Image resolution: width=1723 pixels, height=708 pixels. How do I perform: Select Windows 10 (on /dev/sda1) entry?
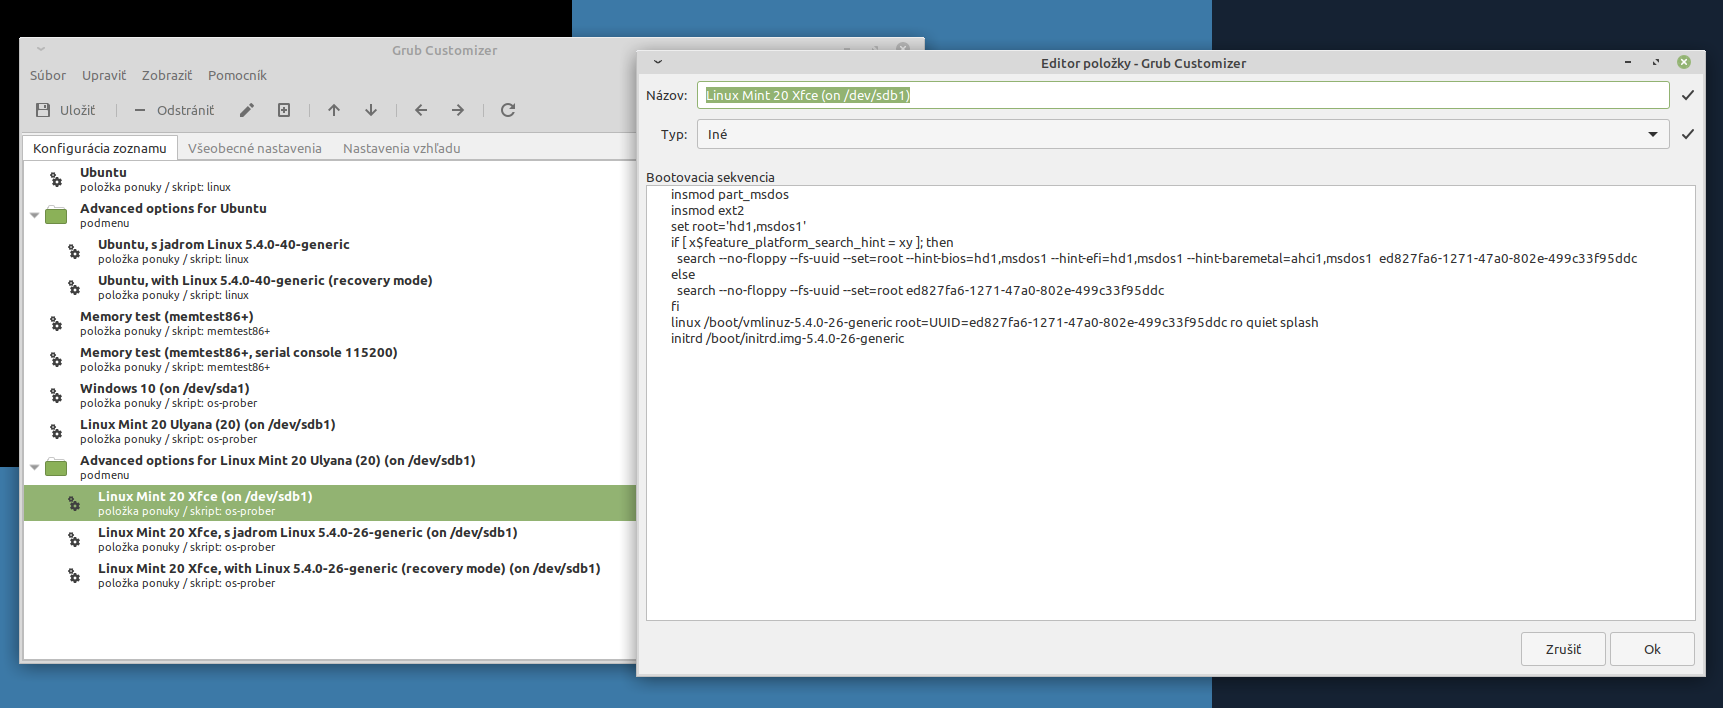165,395
